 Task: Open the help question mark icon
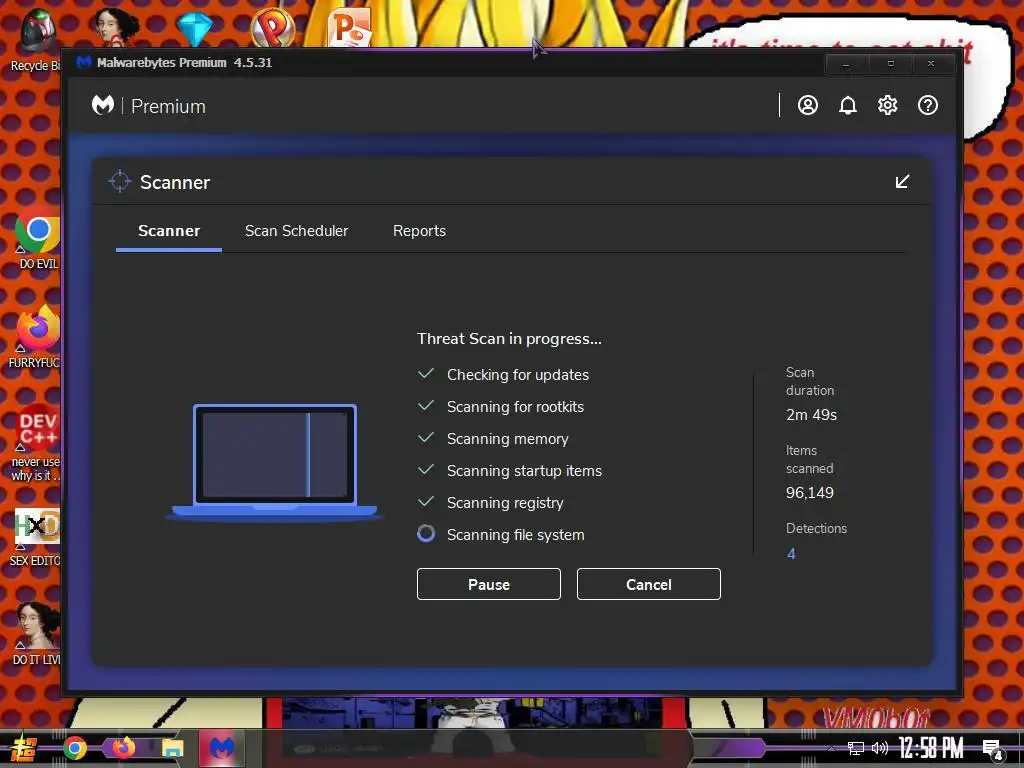pyautogui.click(x=928, y=105)
